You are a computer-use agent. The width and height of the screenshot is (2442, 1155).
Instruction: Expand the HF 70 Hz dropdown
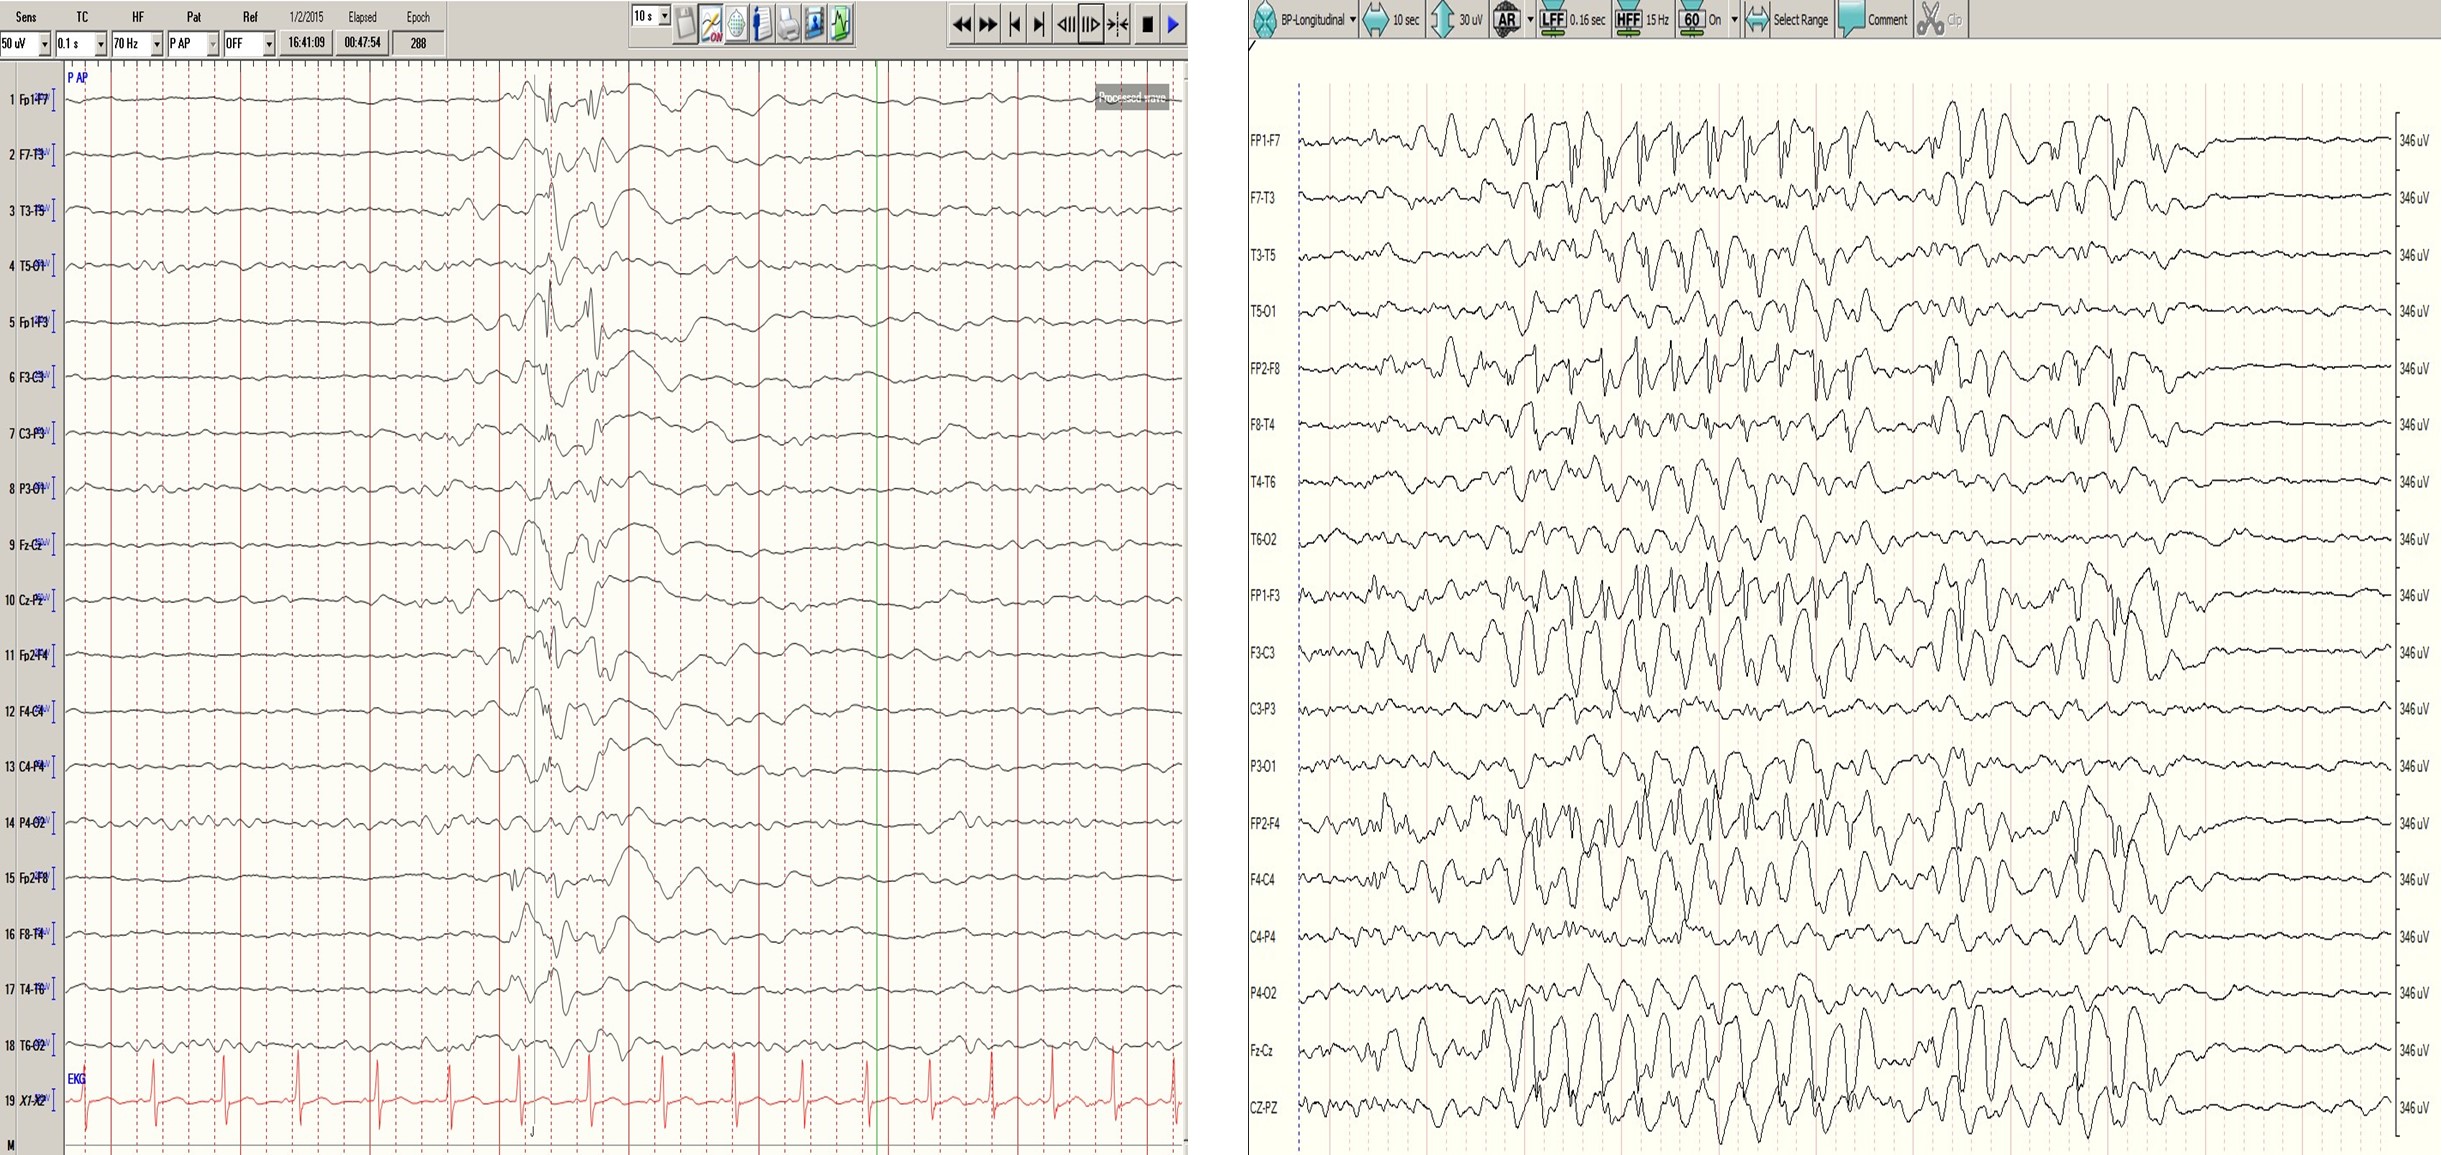click(156, 44)
